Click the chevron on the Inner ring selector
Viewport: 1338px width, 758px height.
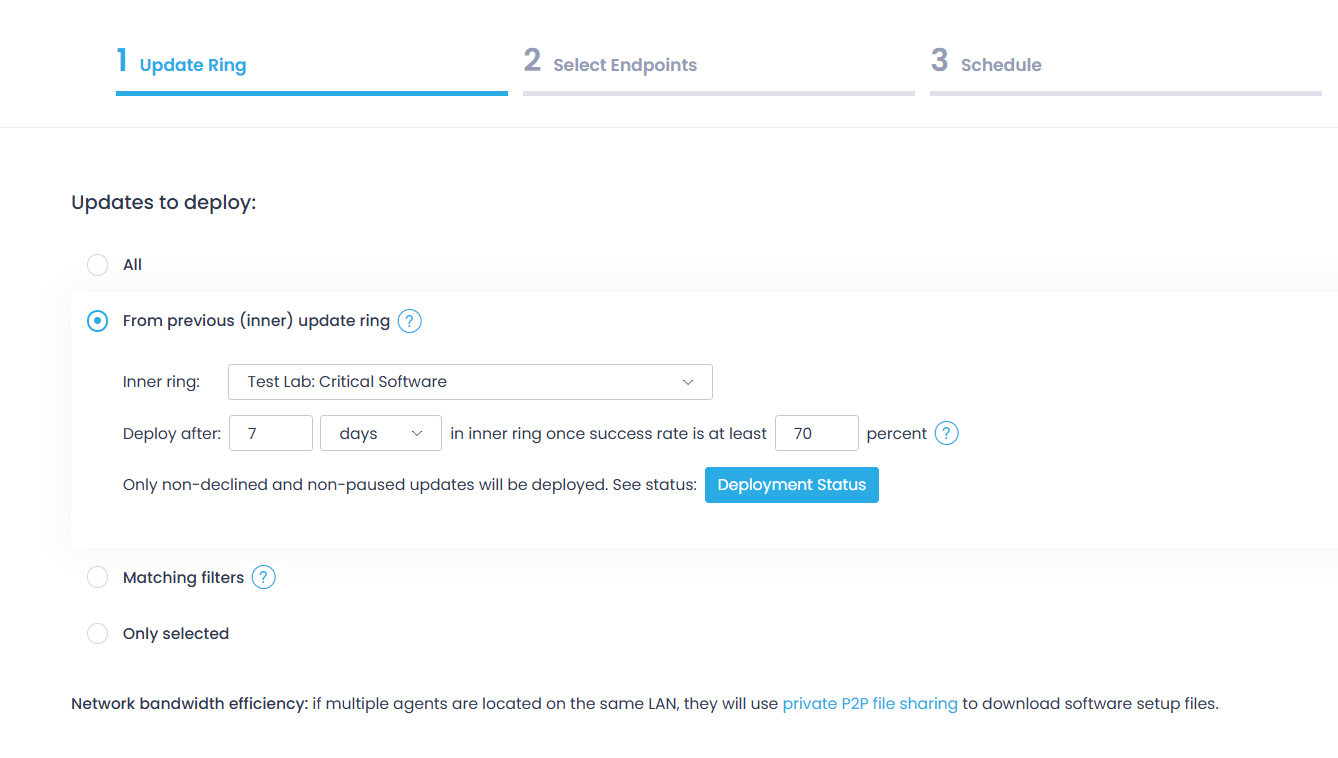coord(688,382)
